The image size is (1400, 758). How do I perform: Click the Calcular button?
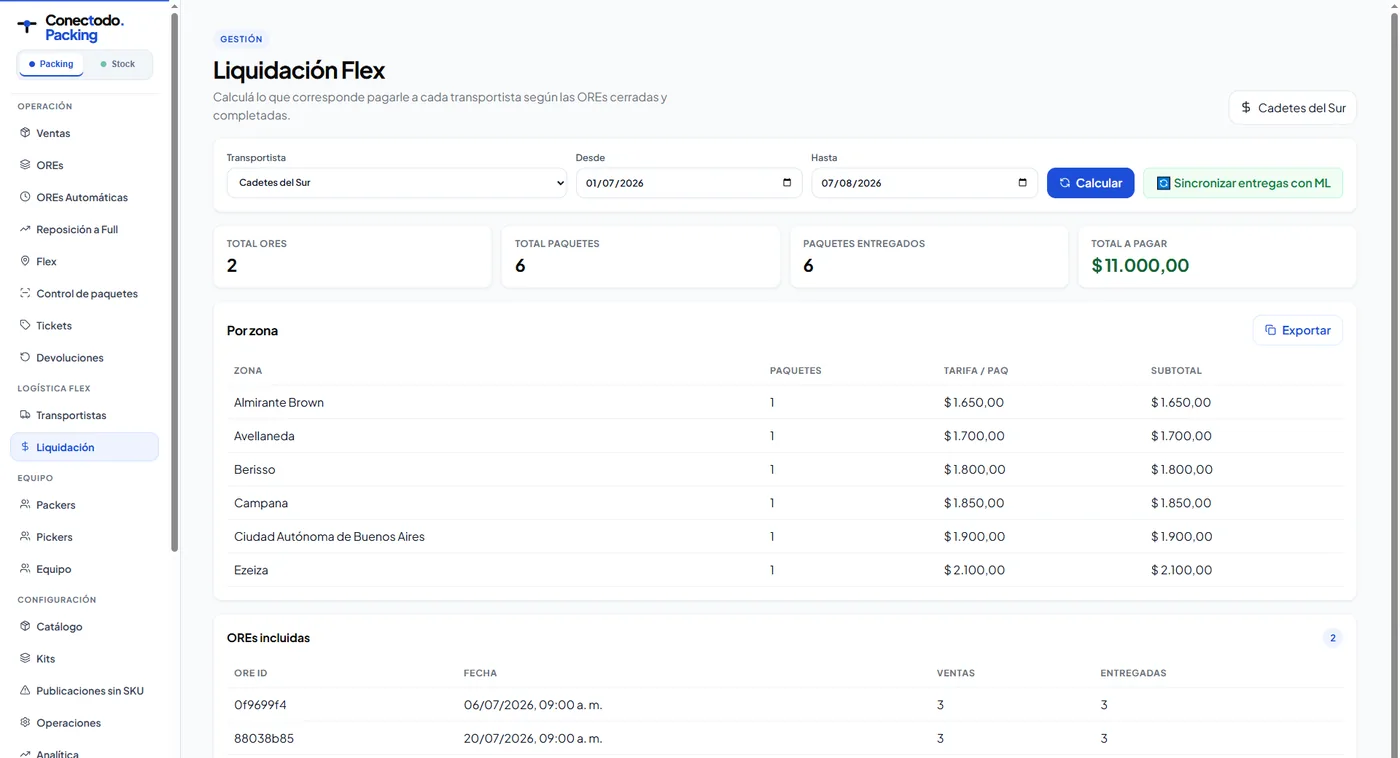pyautogui.click(x=1090, y=183)
